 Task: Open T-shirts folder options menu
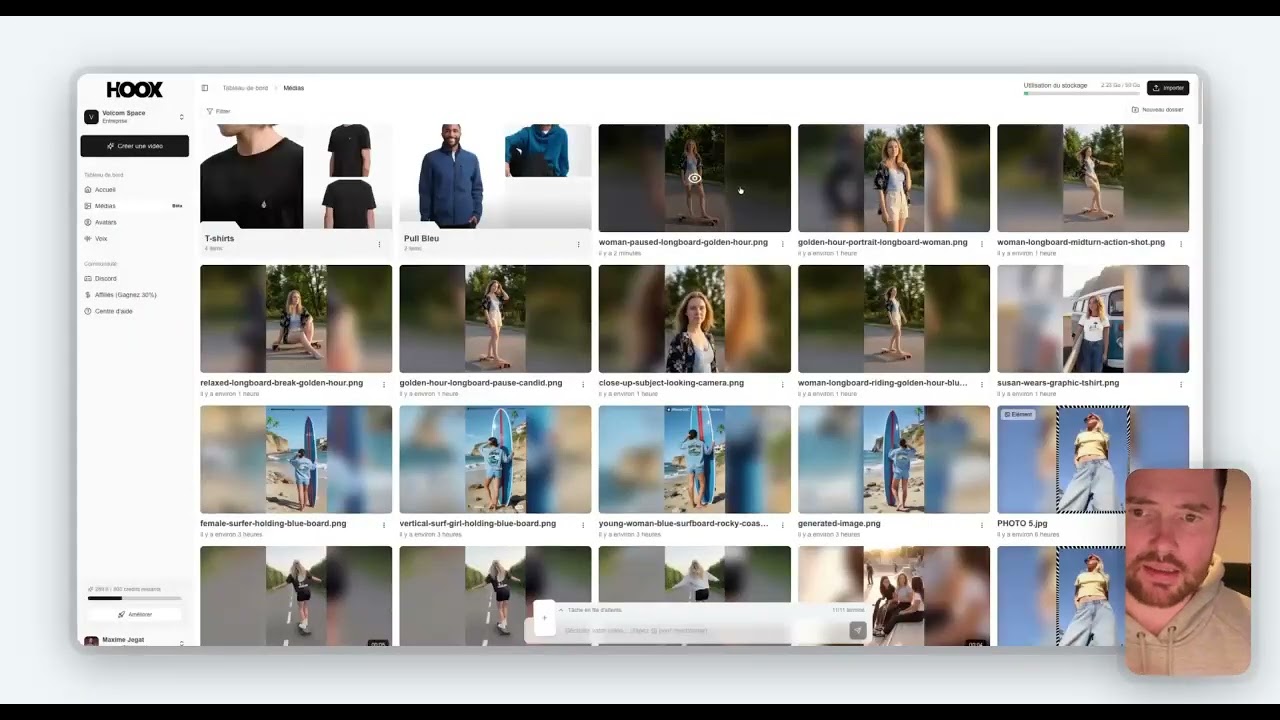[379, 244]
